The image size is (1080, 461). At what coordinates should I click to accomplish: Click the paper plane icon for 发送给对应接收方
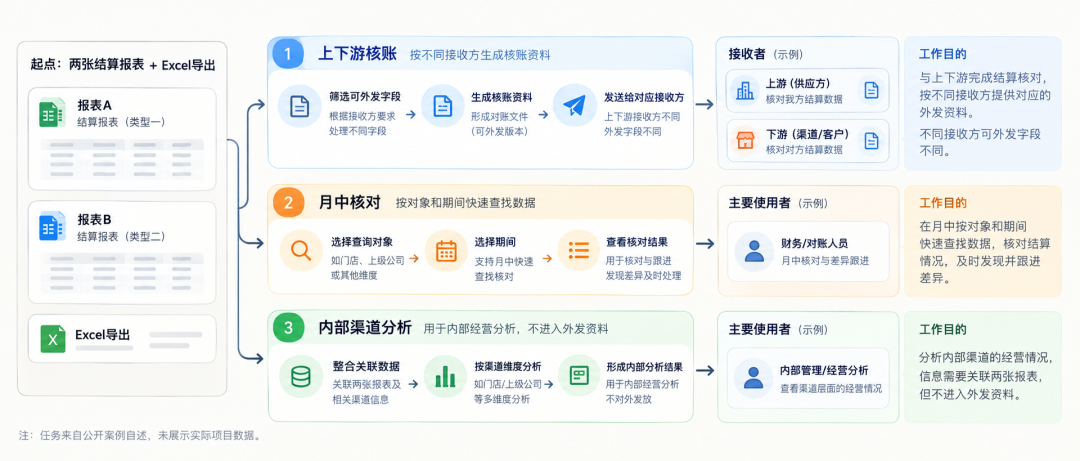(x=574, y=105)
